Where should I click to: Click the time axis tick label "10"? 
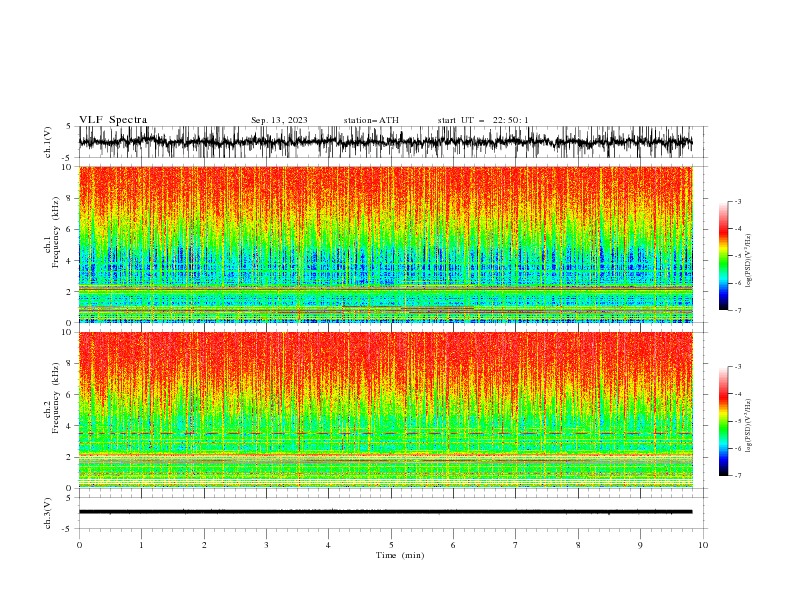[x=703, y=545]
